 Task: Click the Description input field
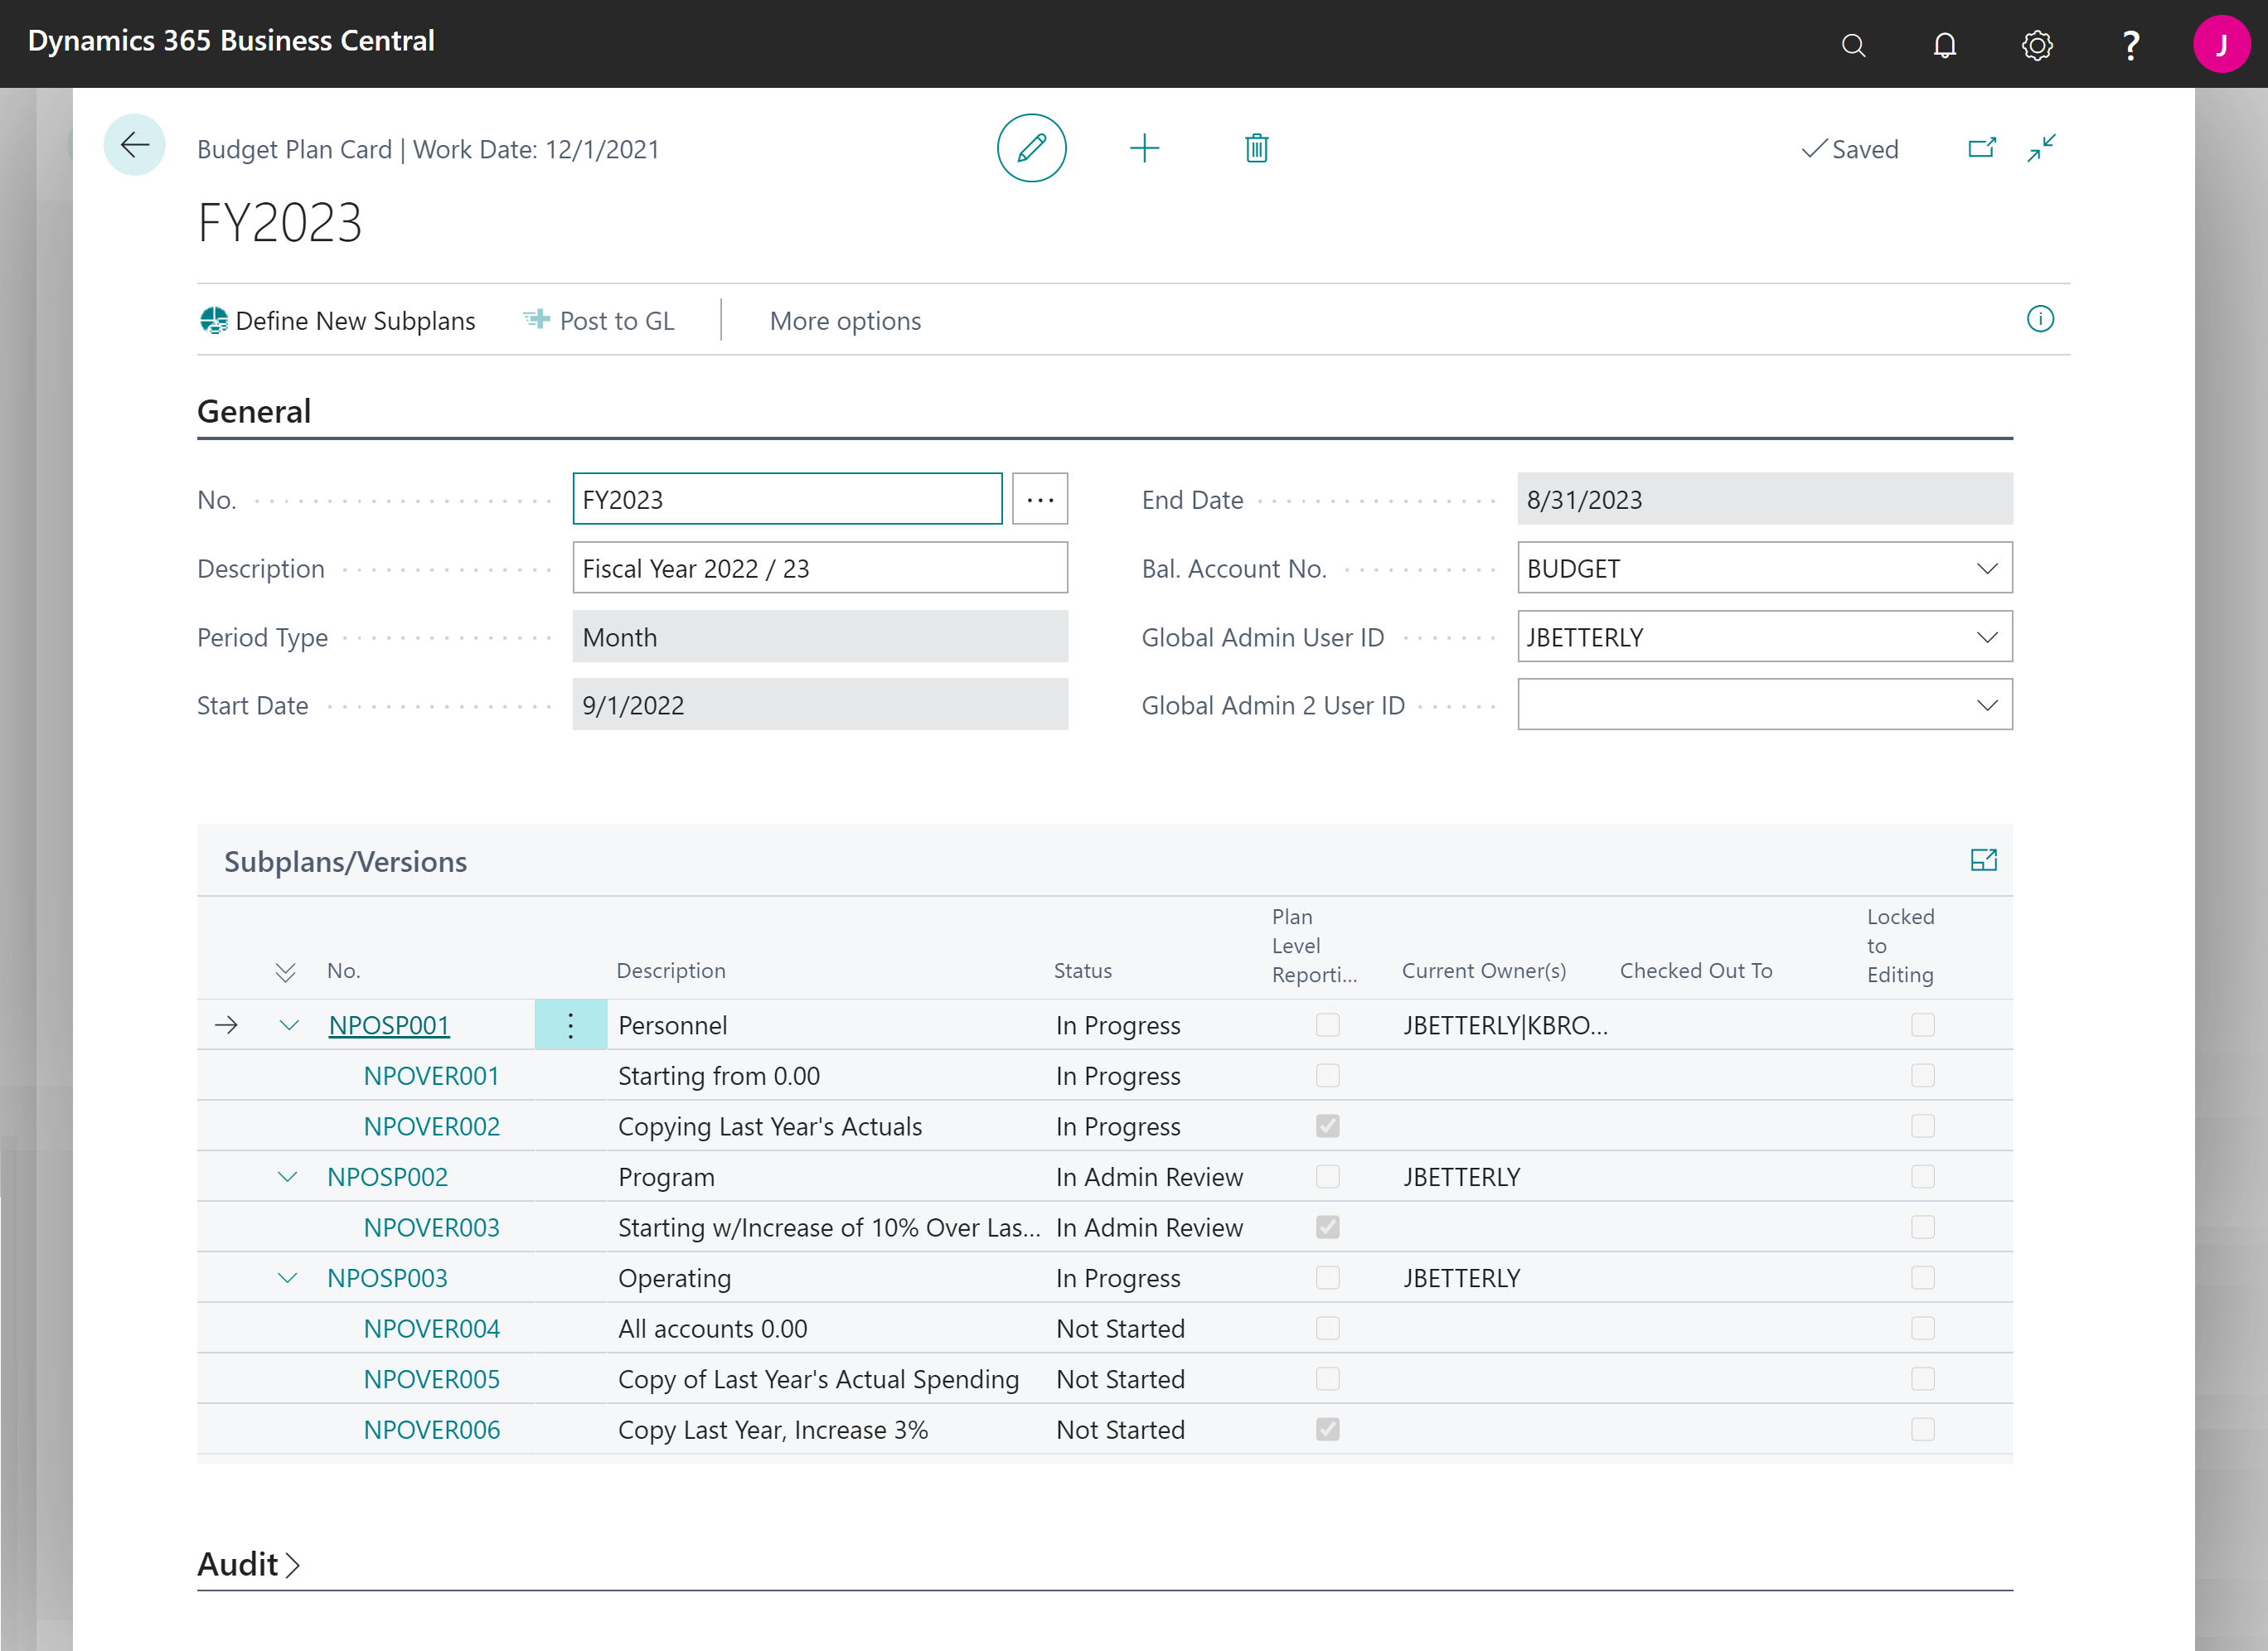tap(819, 568)
